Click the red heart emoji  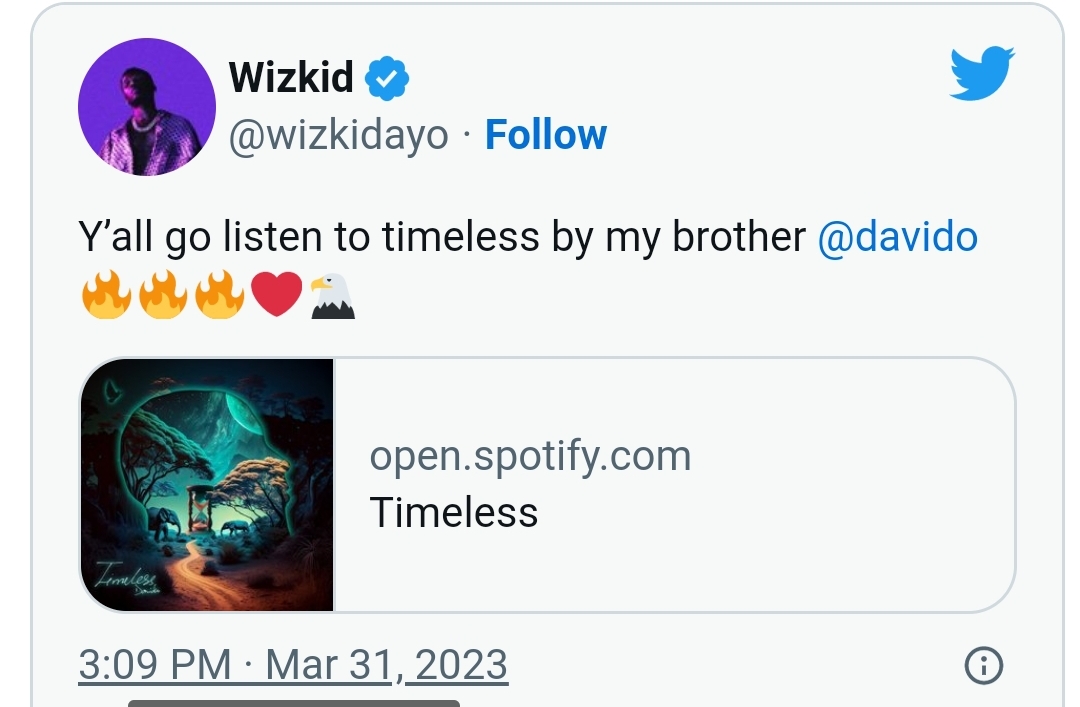[276, 294]
